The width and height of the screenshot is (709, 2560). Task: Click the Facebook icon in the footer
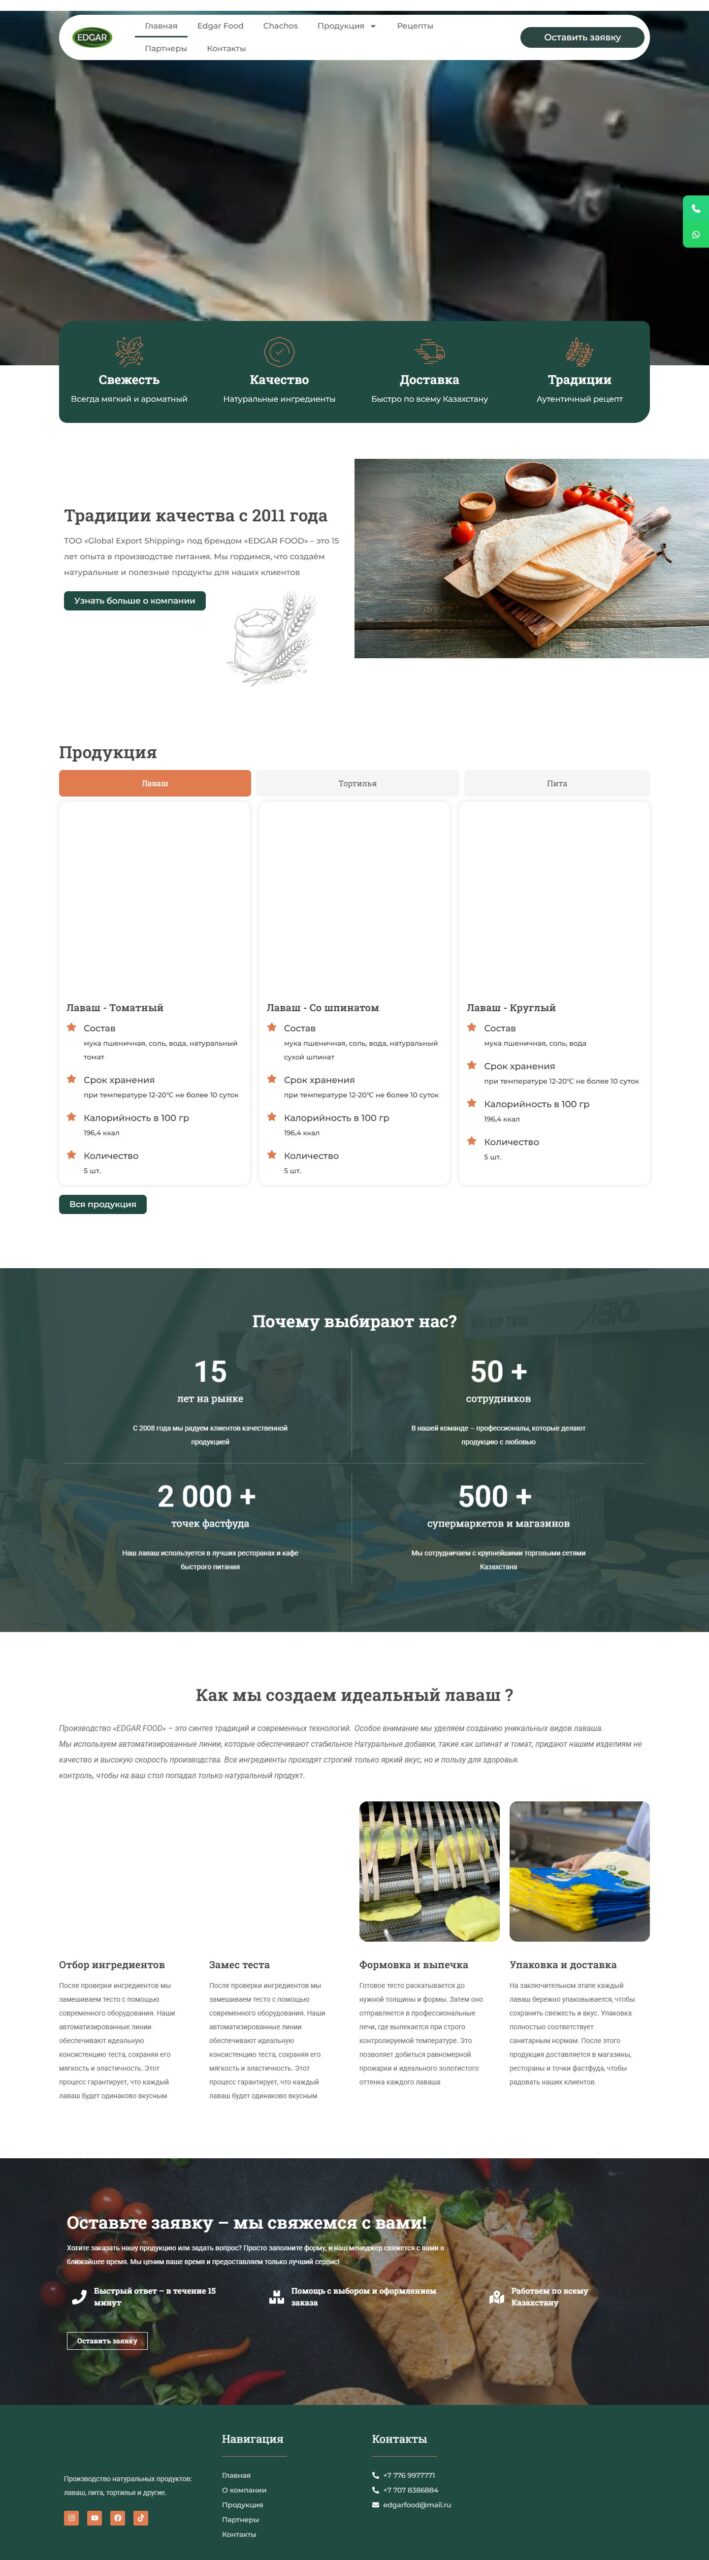click(x=117, y=2518)
